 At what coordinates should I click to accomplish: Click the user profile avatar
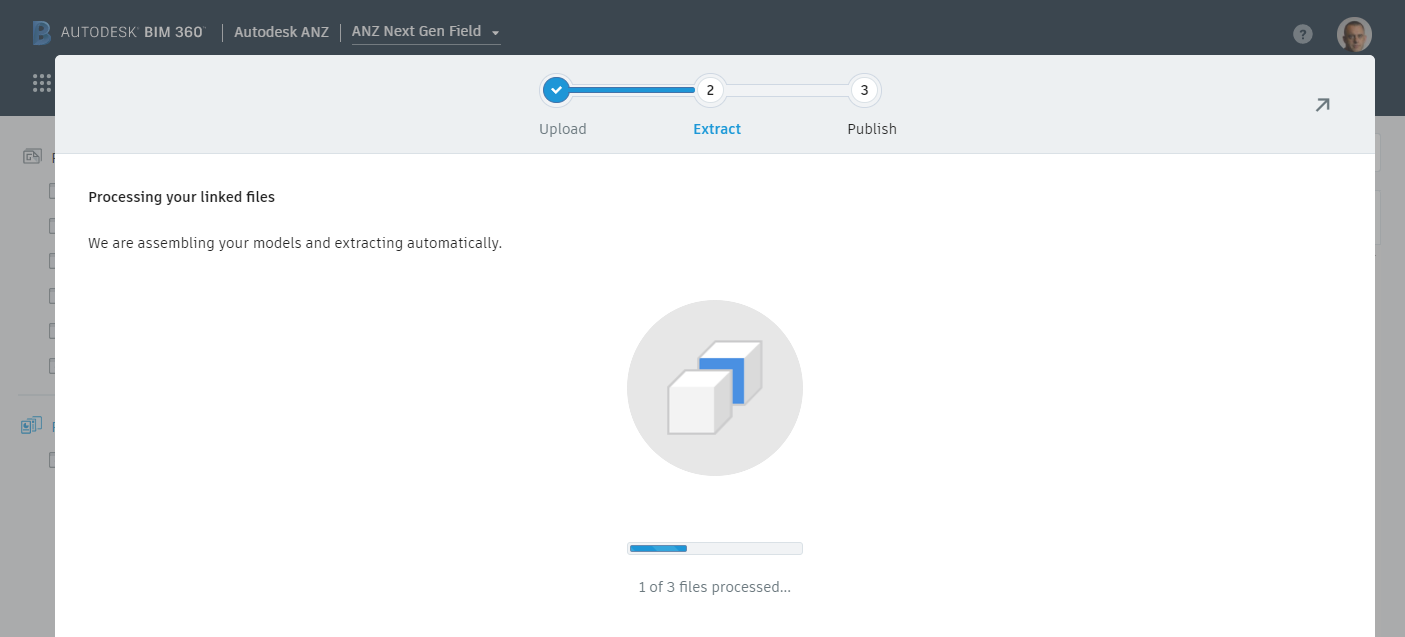pos(1354,33)
